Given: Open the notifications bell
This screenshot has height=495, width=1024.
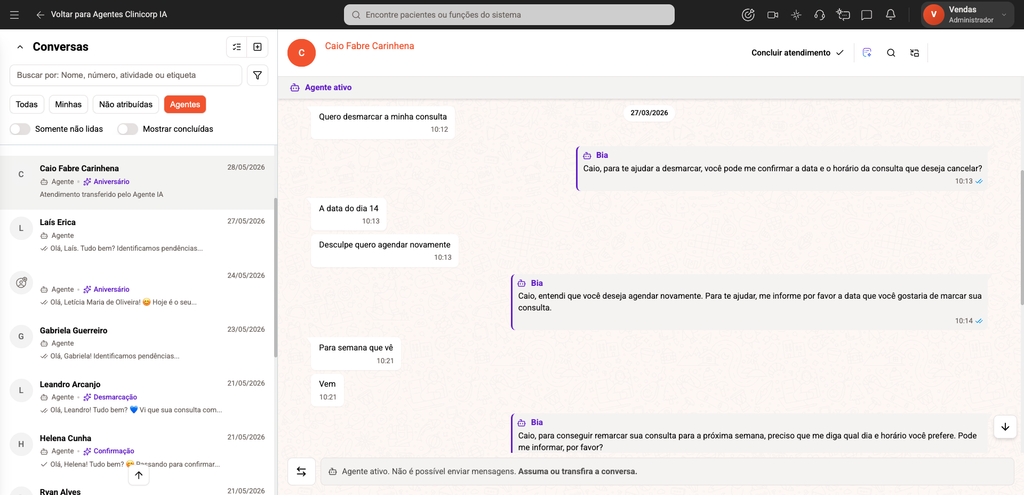Looking at the screenshot, I should click(890, 14).
